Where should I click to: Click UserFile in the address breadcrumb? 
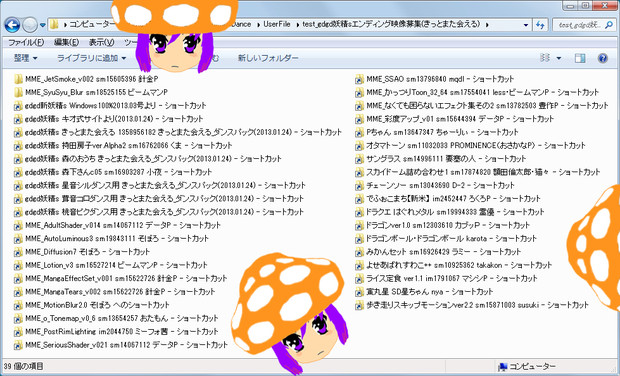click(277, 24)
